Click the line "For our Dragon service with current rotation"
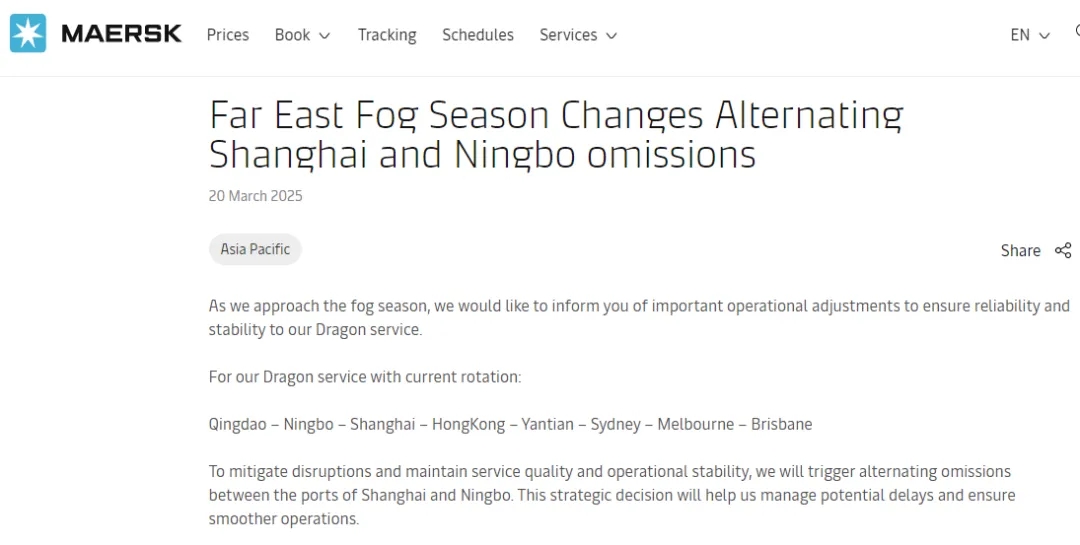 point(365,377)
